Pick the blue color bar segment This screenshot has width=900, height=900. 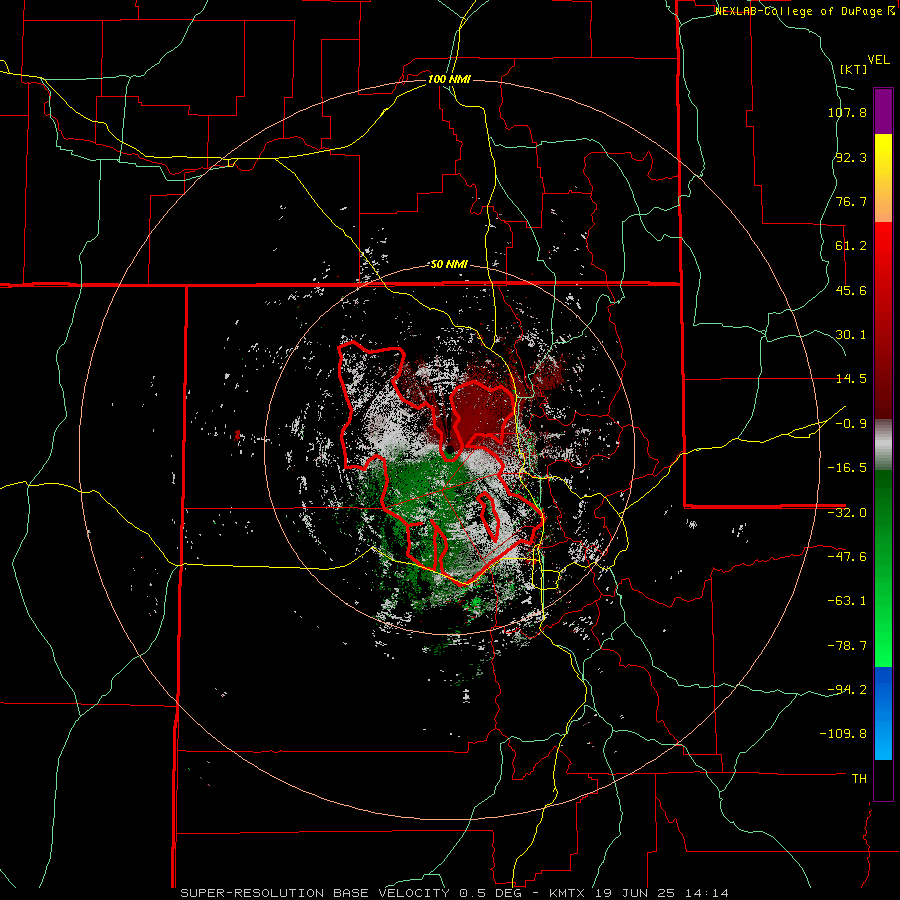[x=883, y=713]
